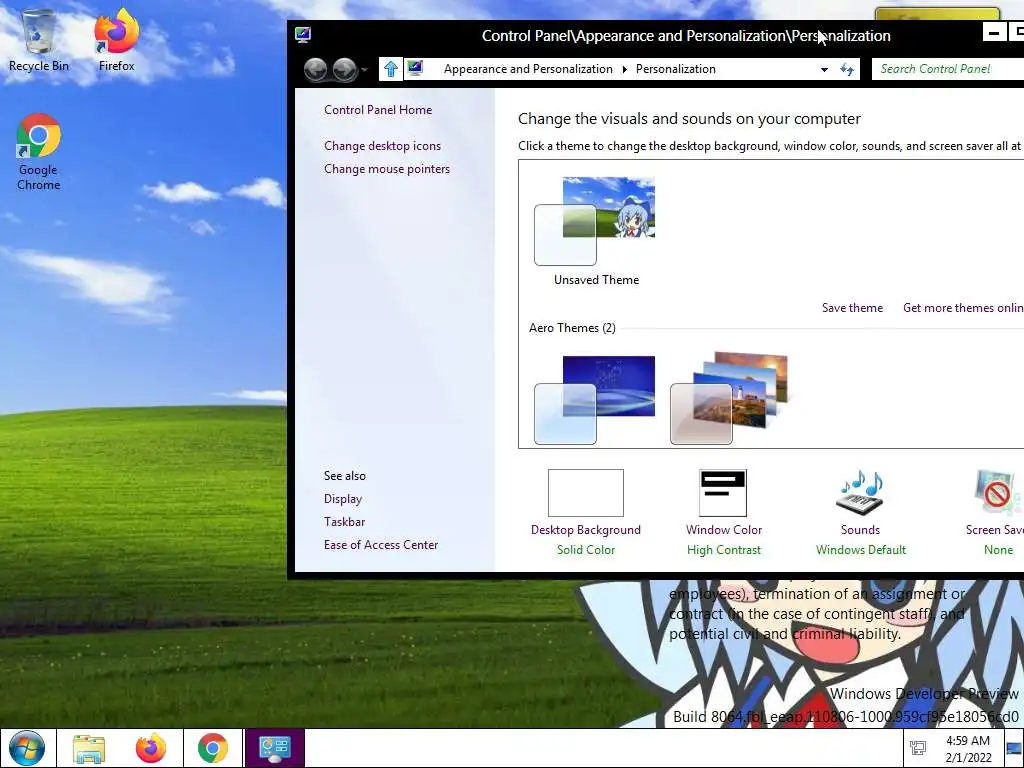Click the blue Up arrow button
The height and width of the screenshot is (768, 1024).
[391, 69]
